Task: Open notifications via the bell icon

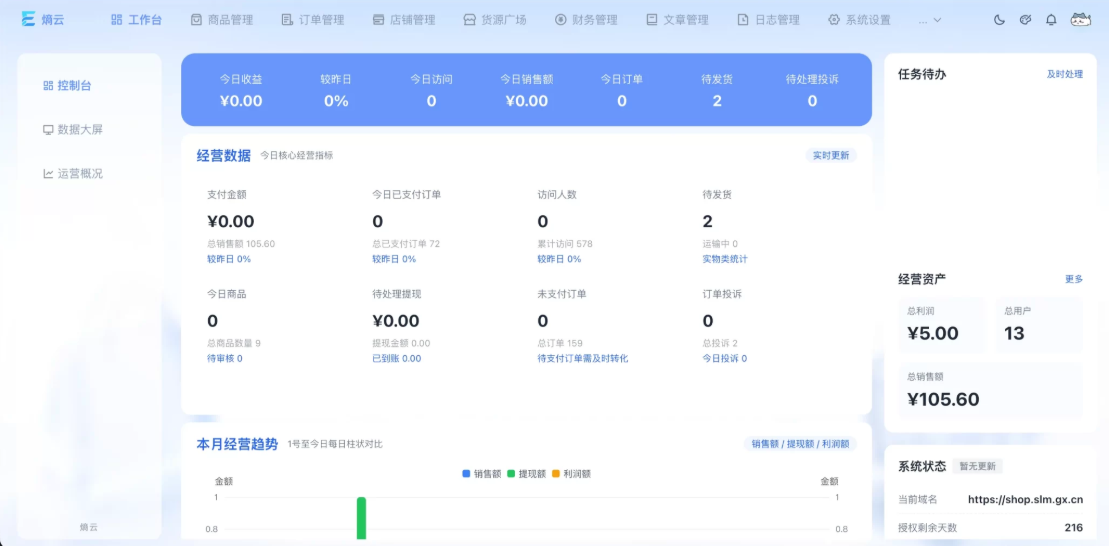Action: point(1051,20)
